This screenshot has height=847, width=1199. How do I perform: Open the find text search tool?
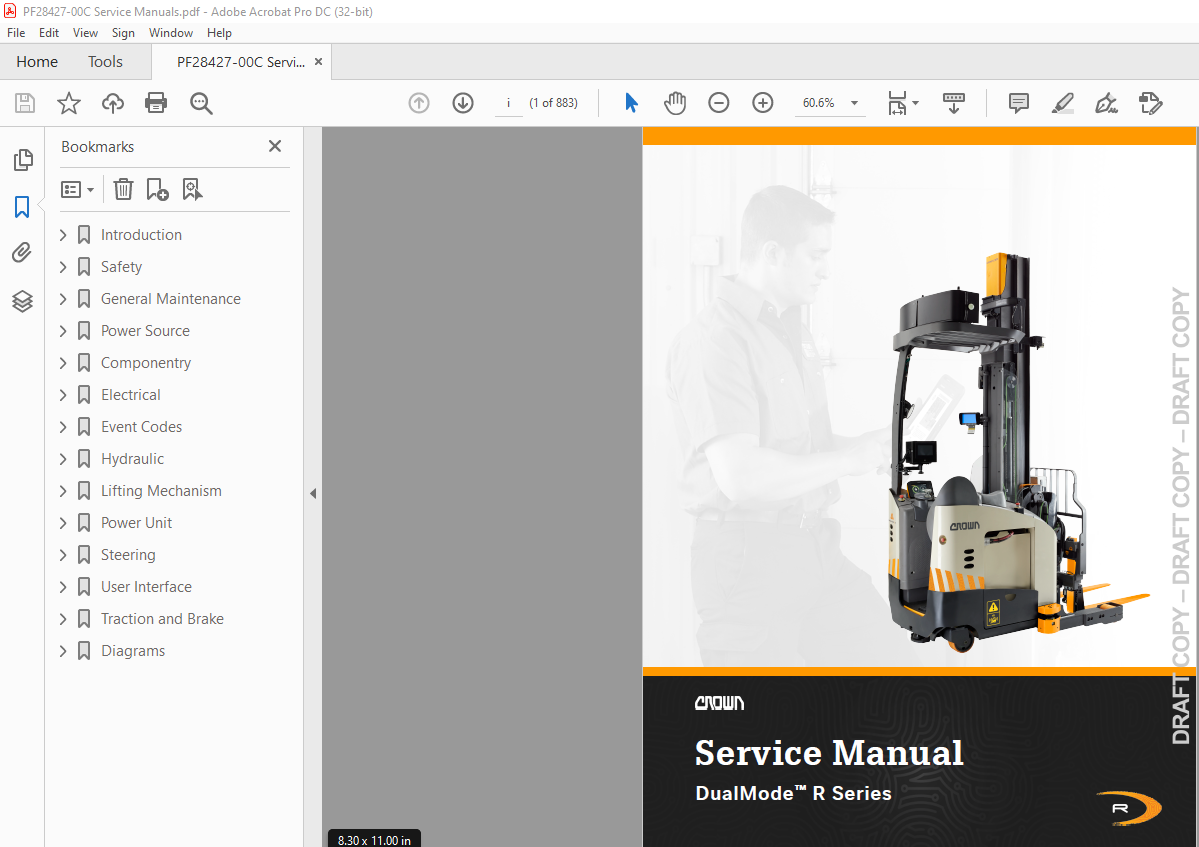pos(201,103)
